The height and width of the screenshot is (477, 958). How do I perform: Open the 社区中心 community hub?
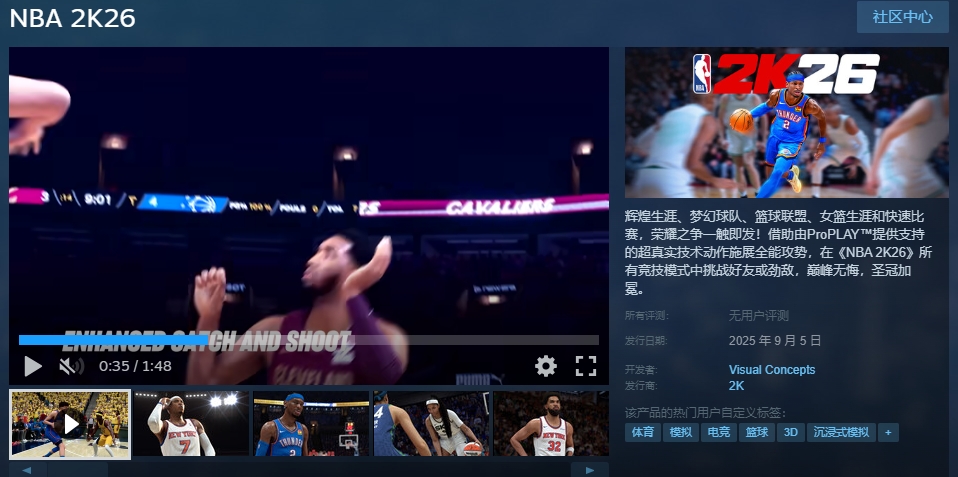coord(902,17)
